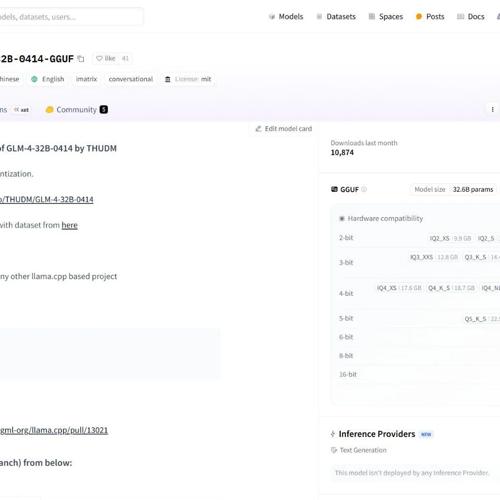Click the 6-bit row label
The height and width of the screenshot is (500, 500).
click(346, 337)
